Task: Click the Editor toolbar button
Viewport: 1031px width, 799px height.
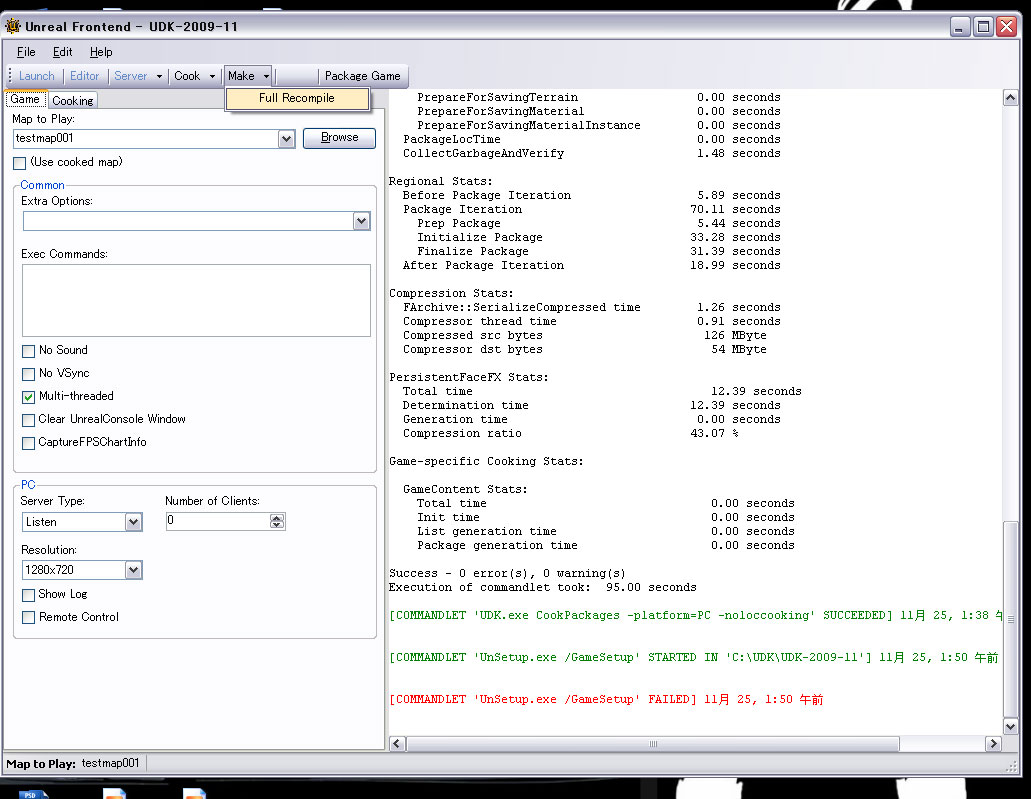Action: (x=84, y=76)
